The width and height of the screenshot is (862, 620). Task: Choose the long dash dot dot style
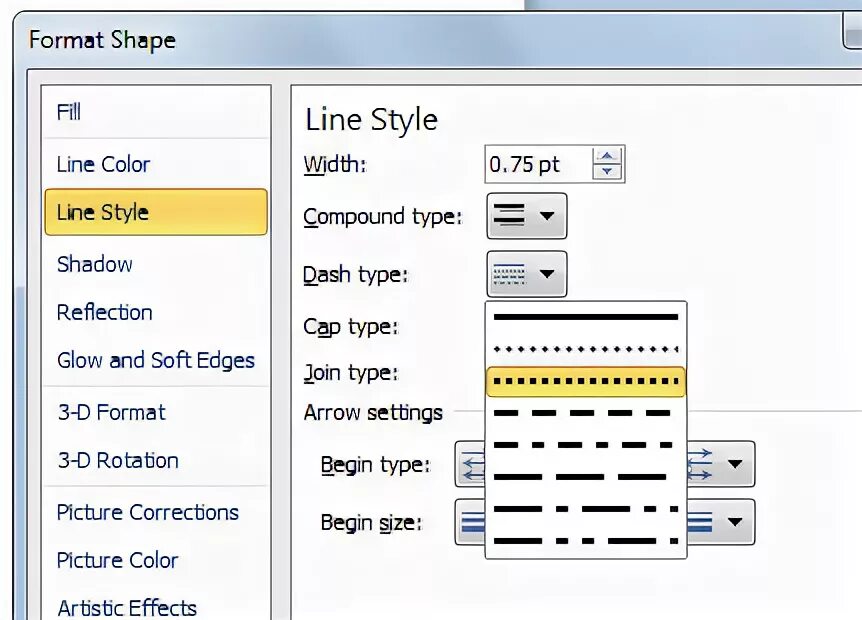click(x=585, y=541)
